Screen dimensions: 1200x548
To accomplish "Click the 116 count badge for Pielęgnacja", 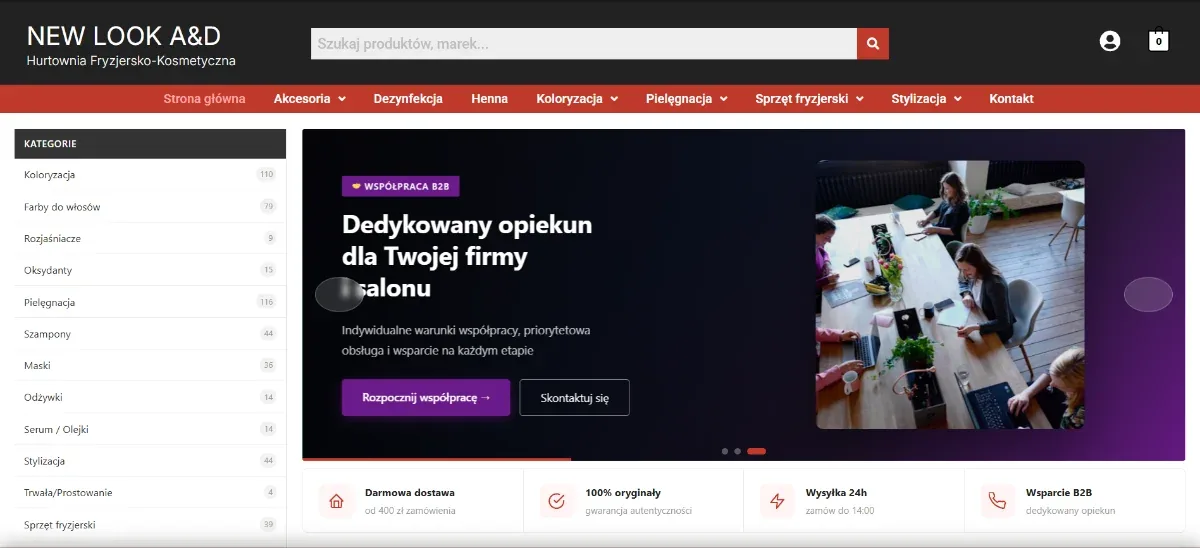I will 266,302.
